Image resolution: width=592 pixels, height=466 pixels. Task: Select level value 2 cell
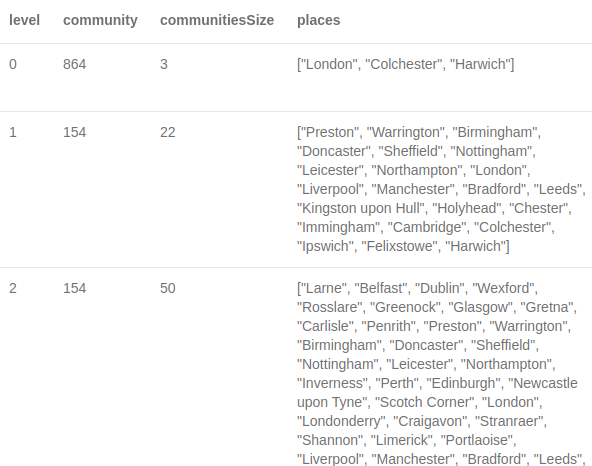(13, 289)
